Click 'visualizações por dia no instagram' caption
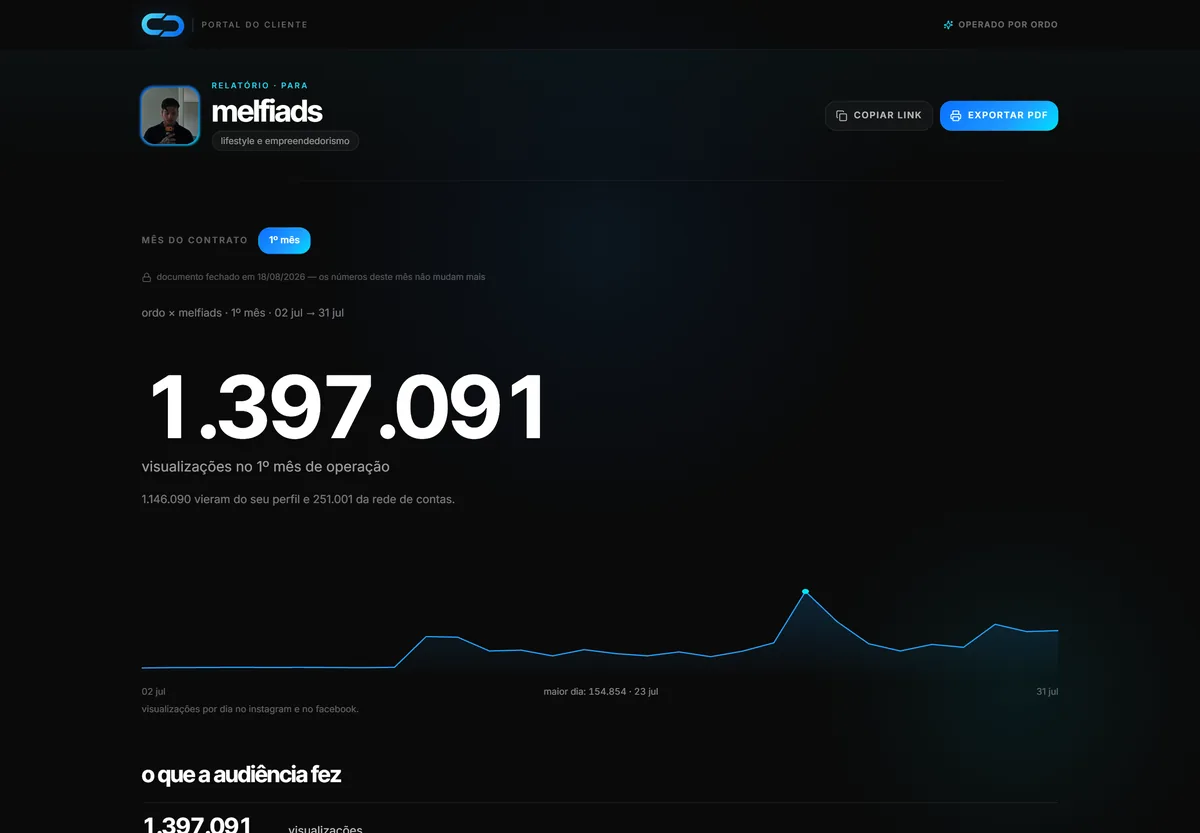The image size is (1200, 833). pos(250,709)
